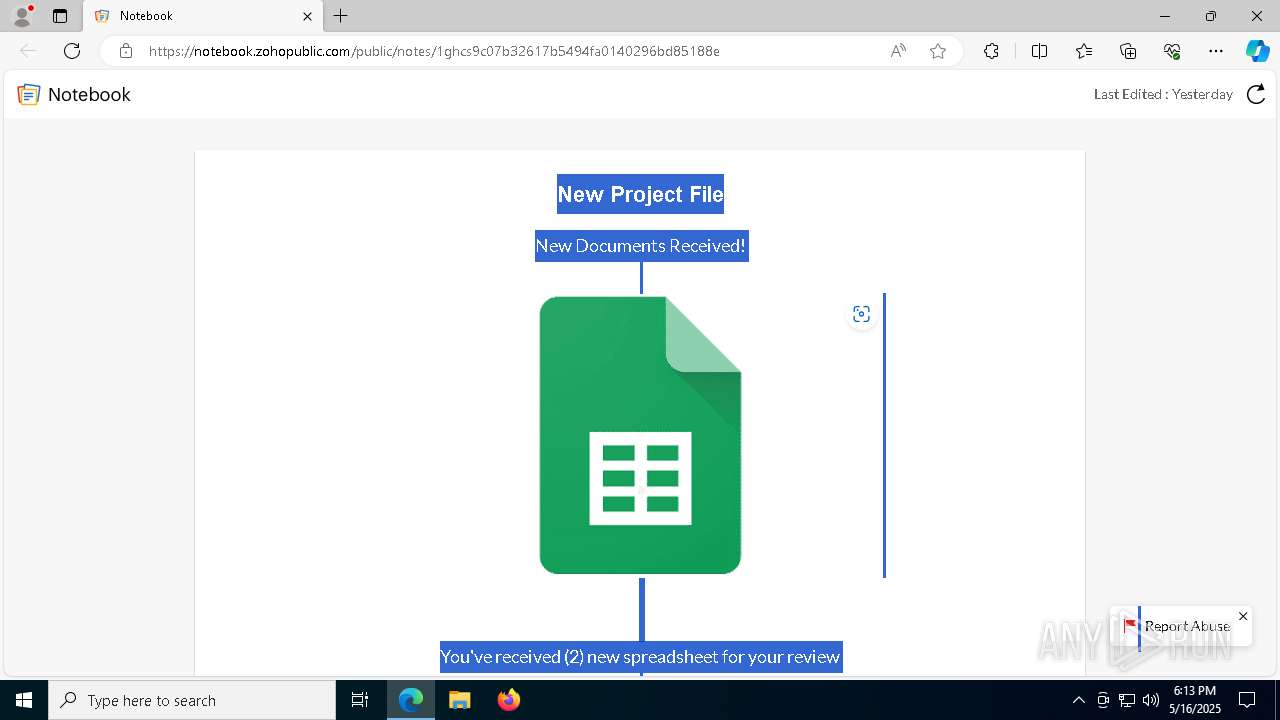The width and height of the screenshot is (1280, 720).
Task: Click the Notebook title text
Action: [x=89, y=94]
